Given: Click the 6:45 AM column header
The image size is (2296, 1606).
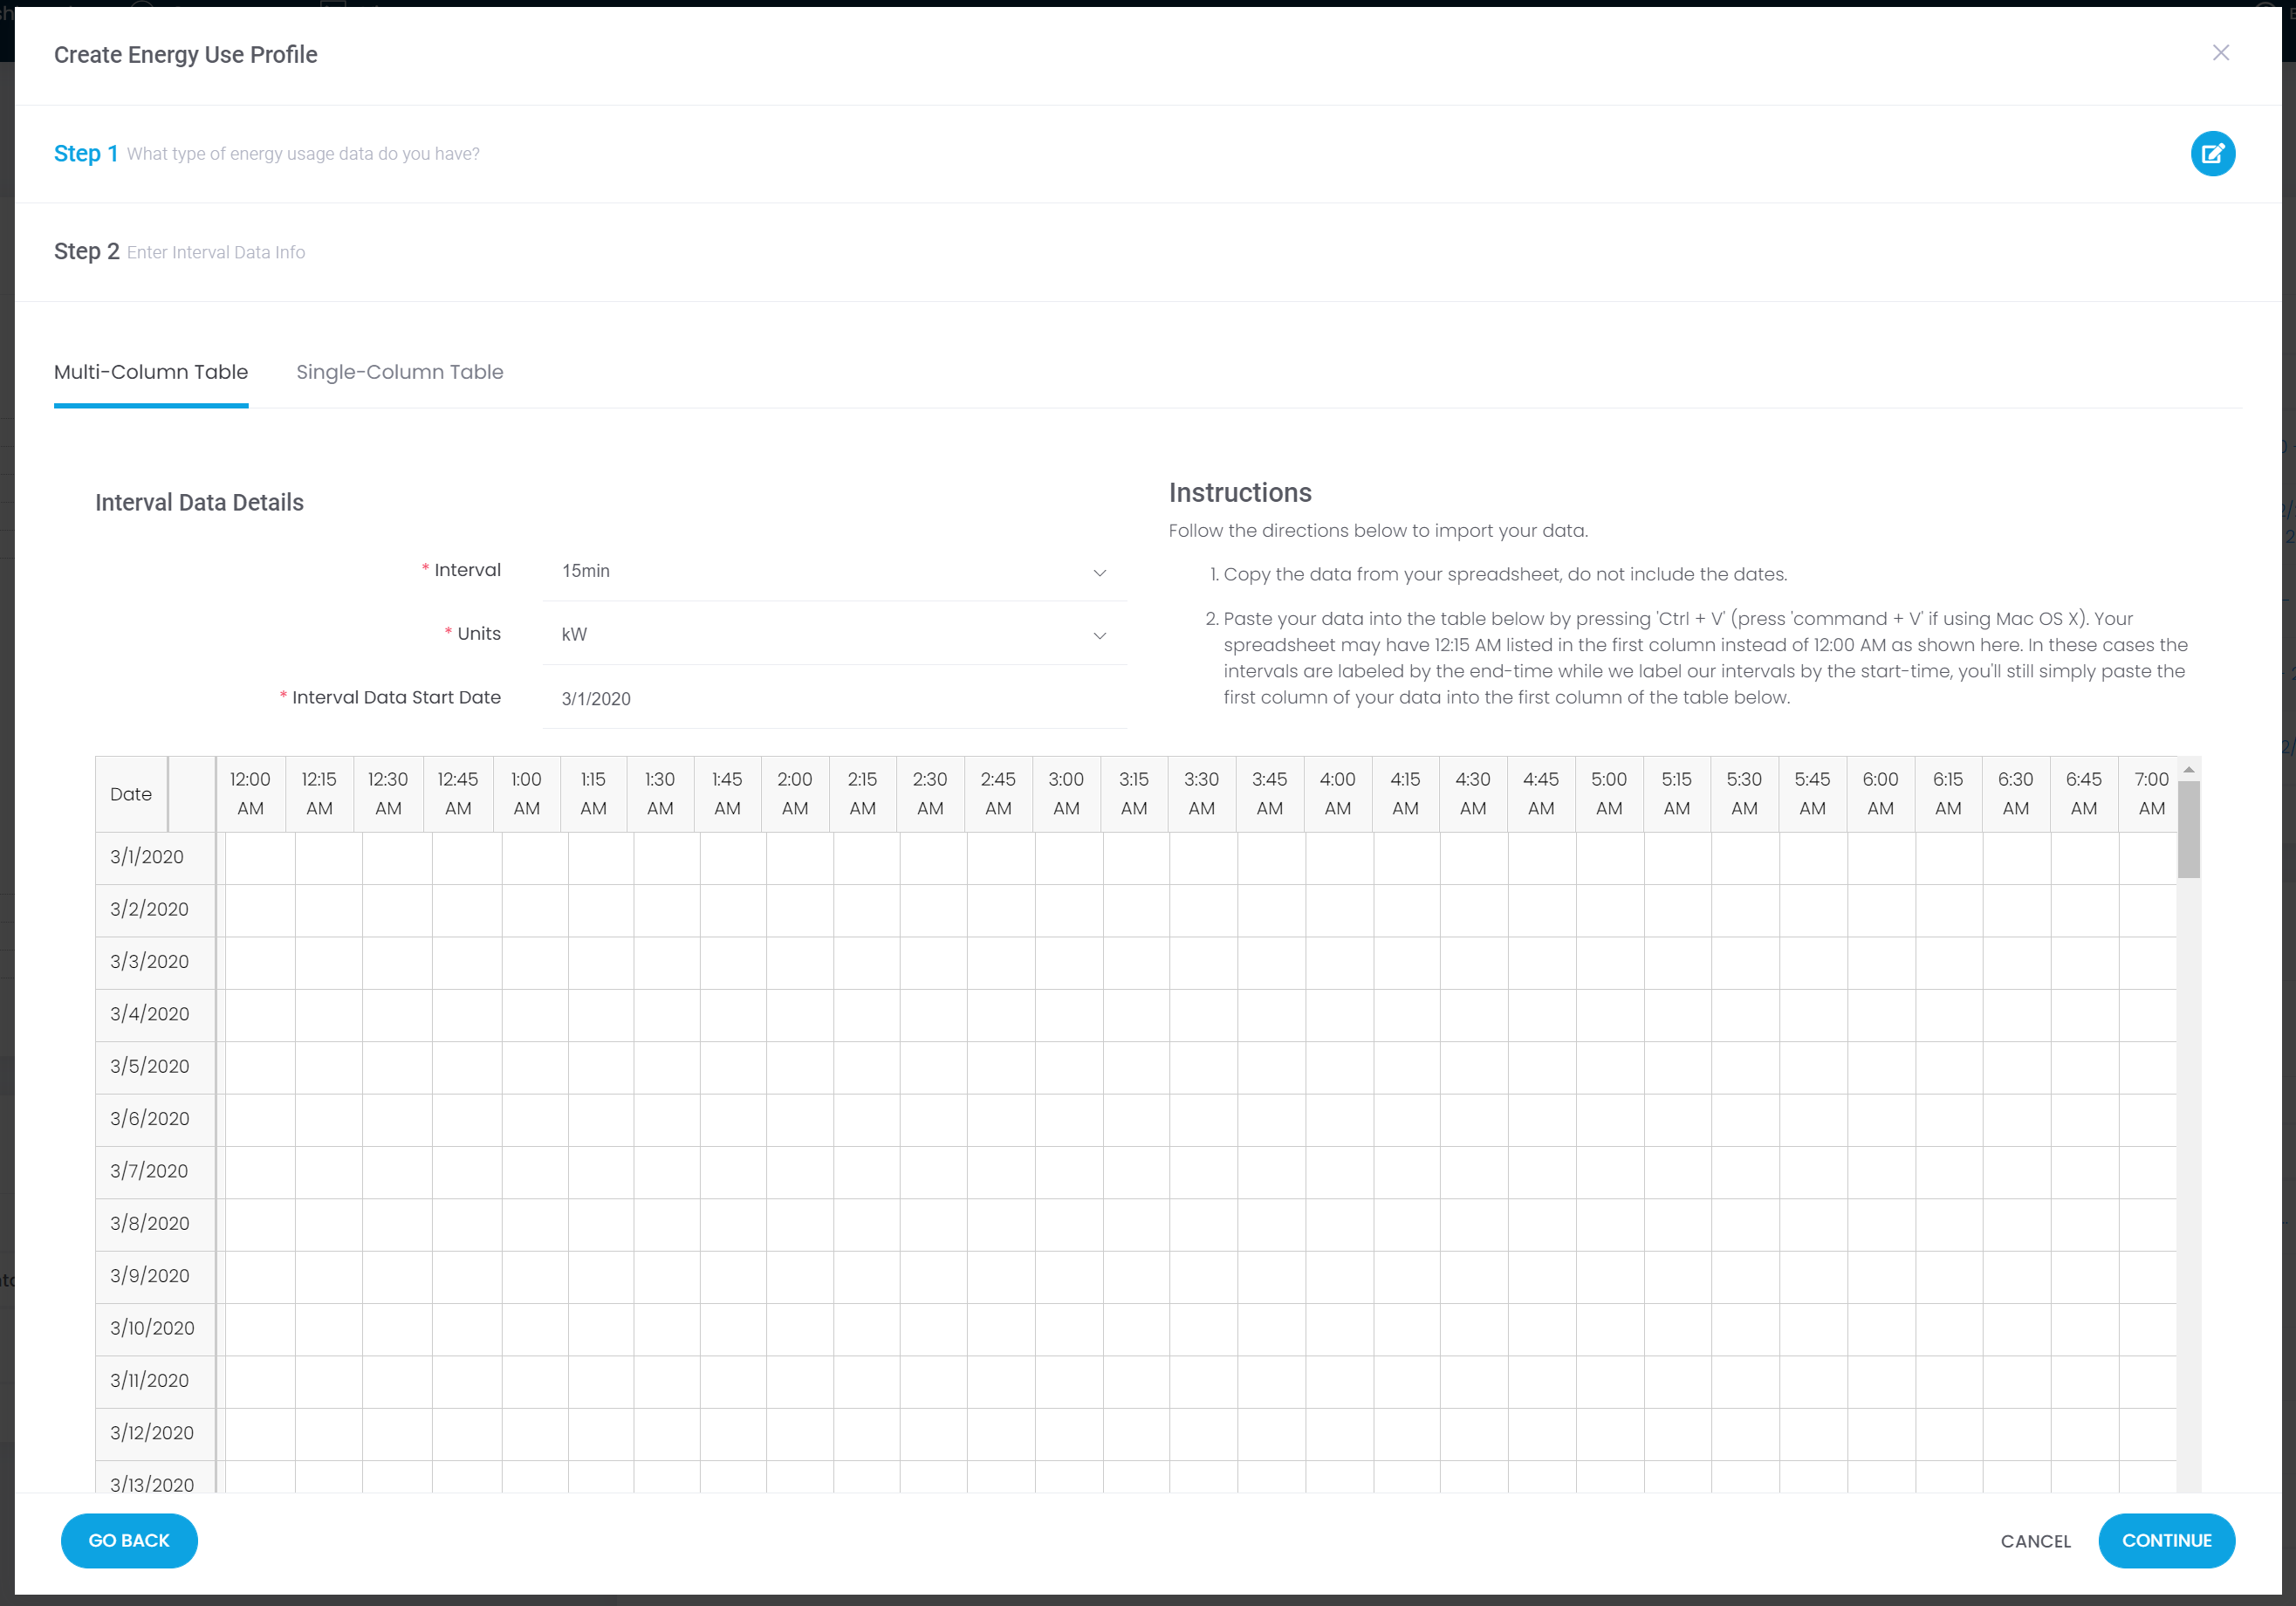Looking at the screenshot, I should click(x=2084, y=794).
